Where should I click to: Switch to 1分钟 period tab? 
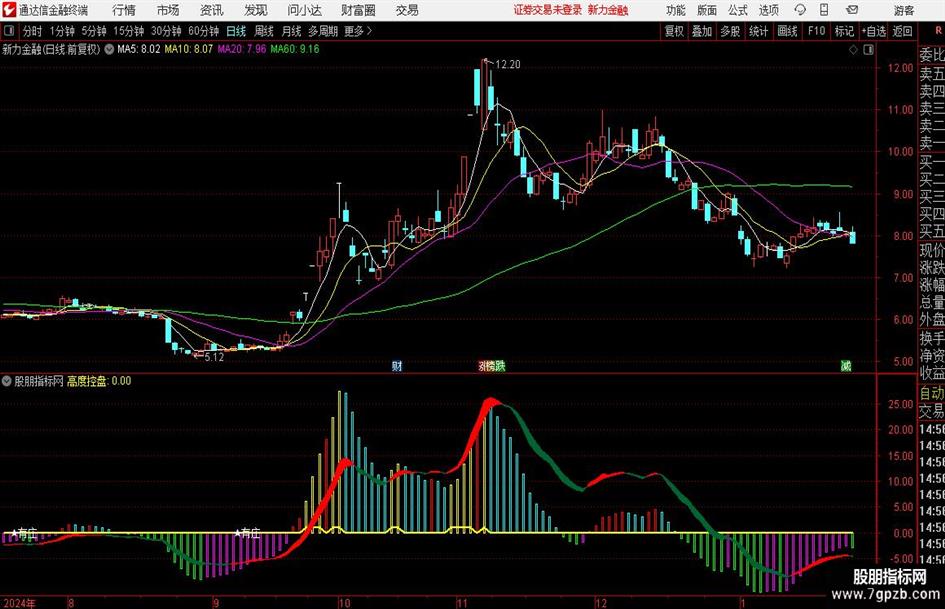(x=62, y=31)
